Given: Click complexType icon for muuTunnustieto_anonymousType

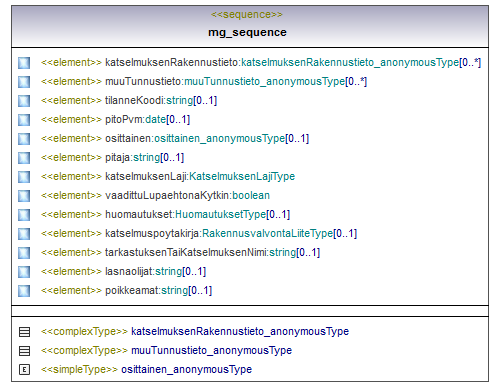Looking at the screenshot, I should (24, 351).
